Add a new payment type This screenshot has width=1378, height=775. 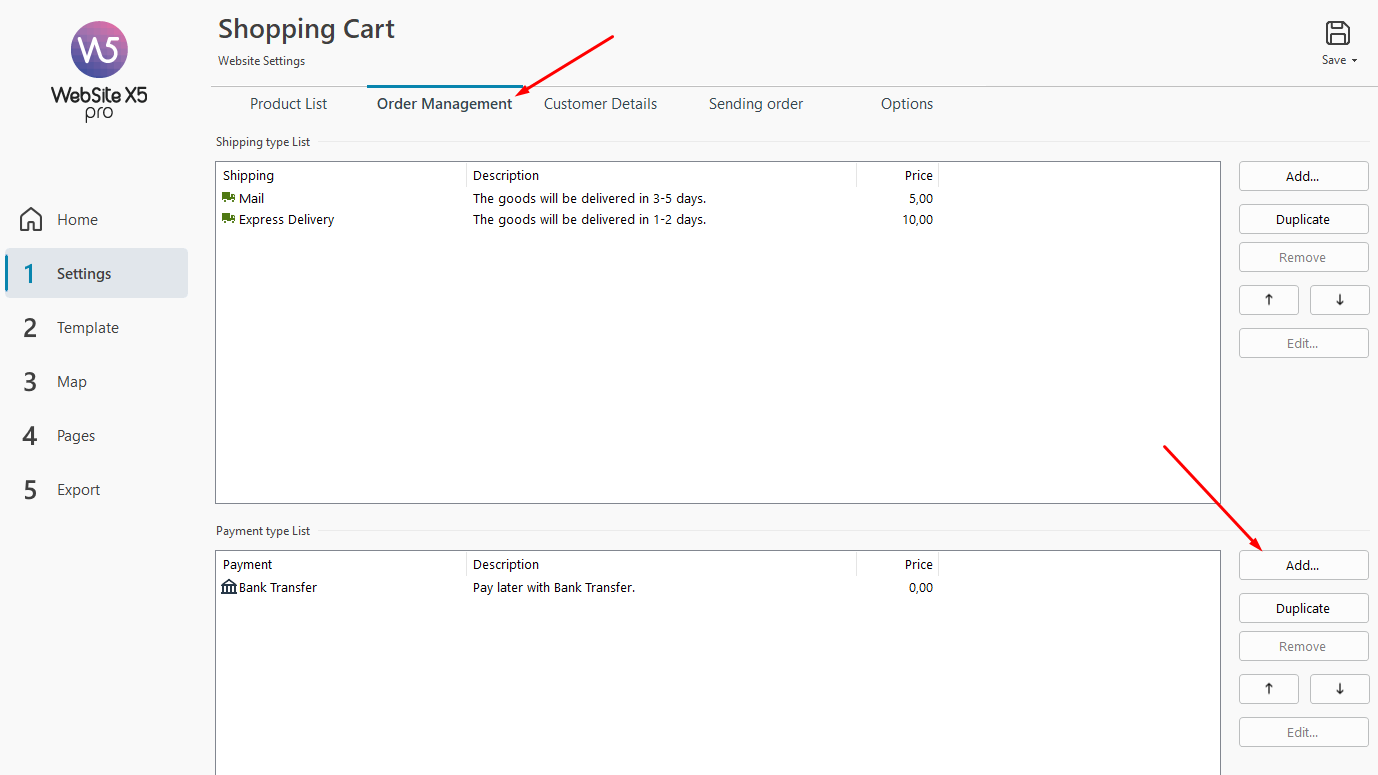(x=1302, y=565)
